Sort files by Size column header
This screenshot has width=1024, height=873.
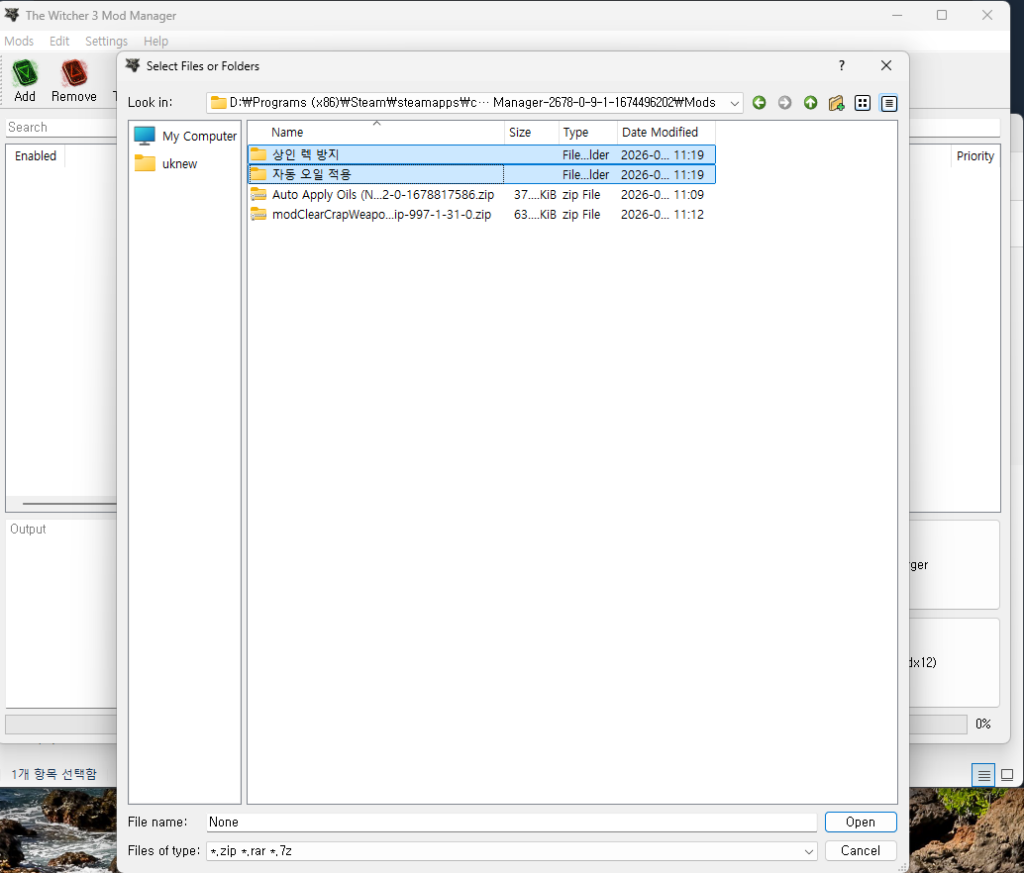(x=532, y=132)
